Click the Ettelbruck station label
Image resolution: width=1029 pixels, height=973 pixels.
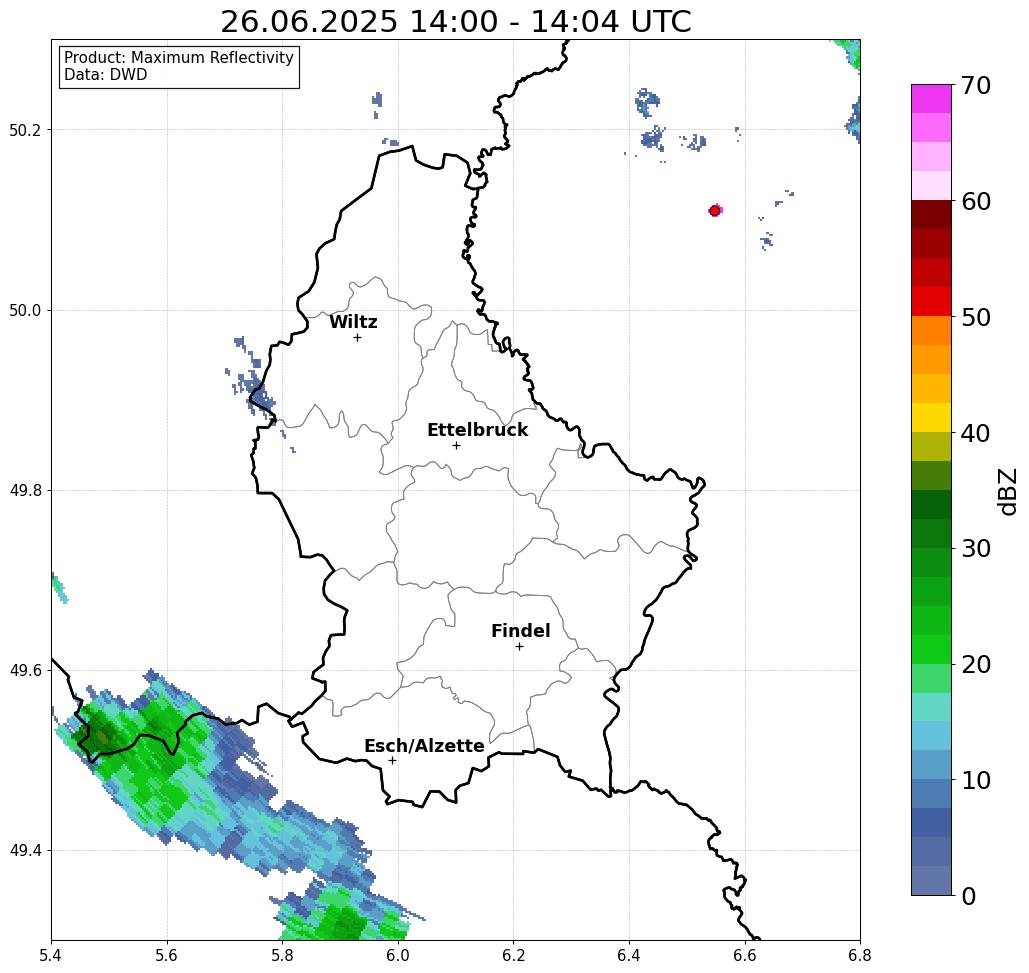pyautogui.click(x=478, y=430)
